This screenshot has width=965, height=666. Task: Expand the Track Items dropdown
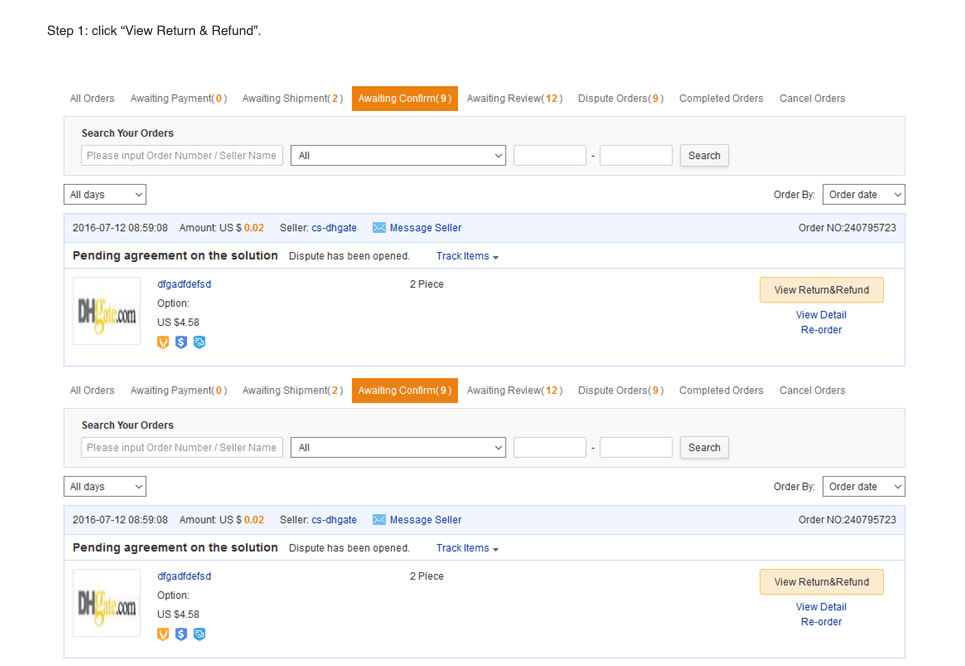(466, 255)
